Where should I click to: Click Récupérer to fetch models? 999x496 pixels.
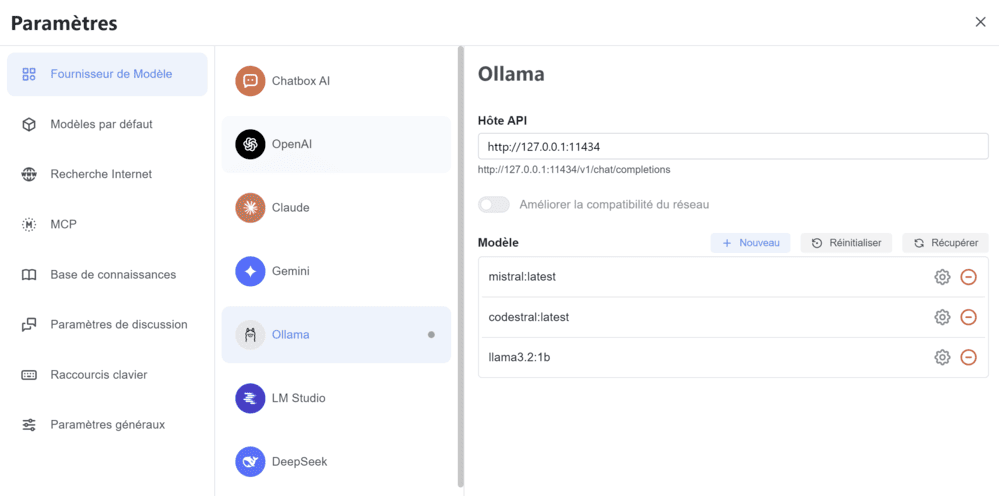point(945,243)
